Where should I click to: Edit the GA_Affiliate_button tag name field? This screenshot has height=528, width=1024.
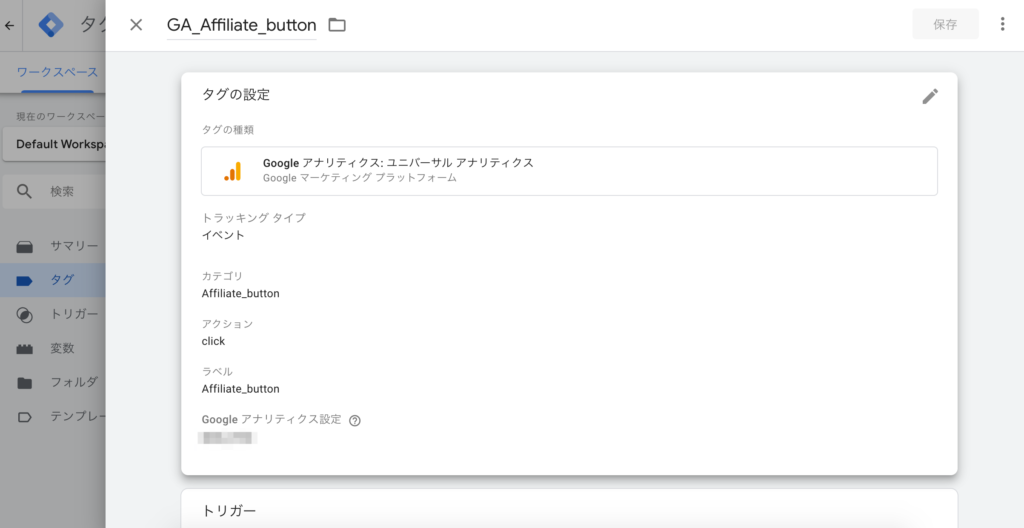point(241,25)
